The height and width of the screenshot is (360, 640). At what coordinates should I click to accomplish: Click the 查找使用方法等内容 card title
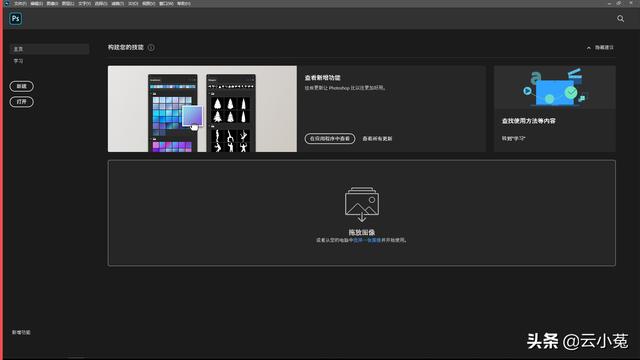529,121
